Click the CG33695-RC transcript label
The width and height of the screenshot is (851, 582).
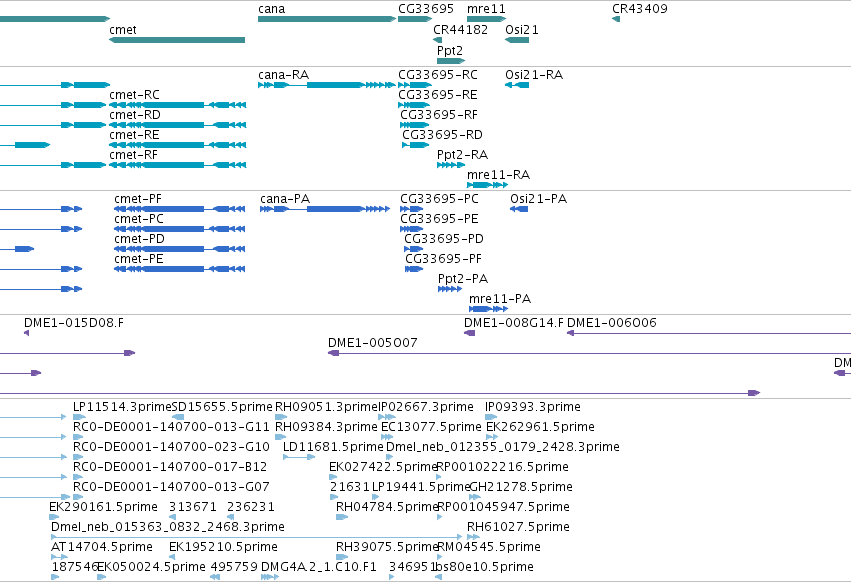pos(438,75)
